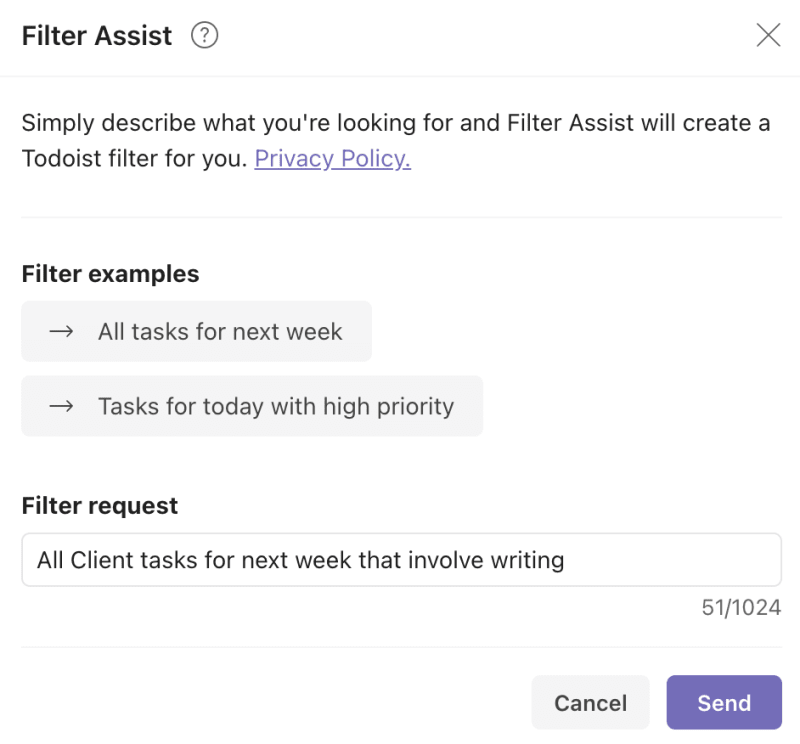Cancel the filter request
This screenshot has width=800, height=744.
point(590,702)
